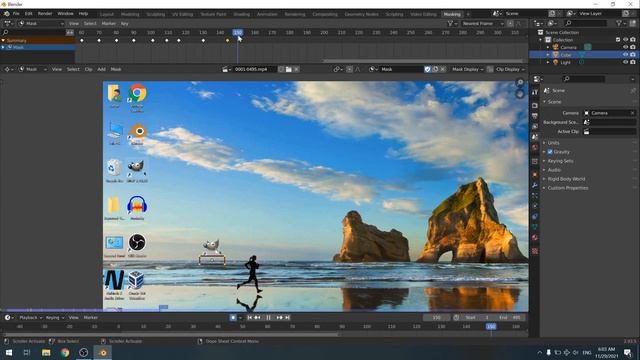
Task: Open Chrome from the Windows taskbar
Action: click(65, 353)
